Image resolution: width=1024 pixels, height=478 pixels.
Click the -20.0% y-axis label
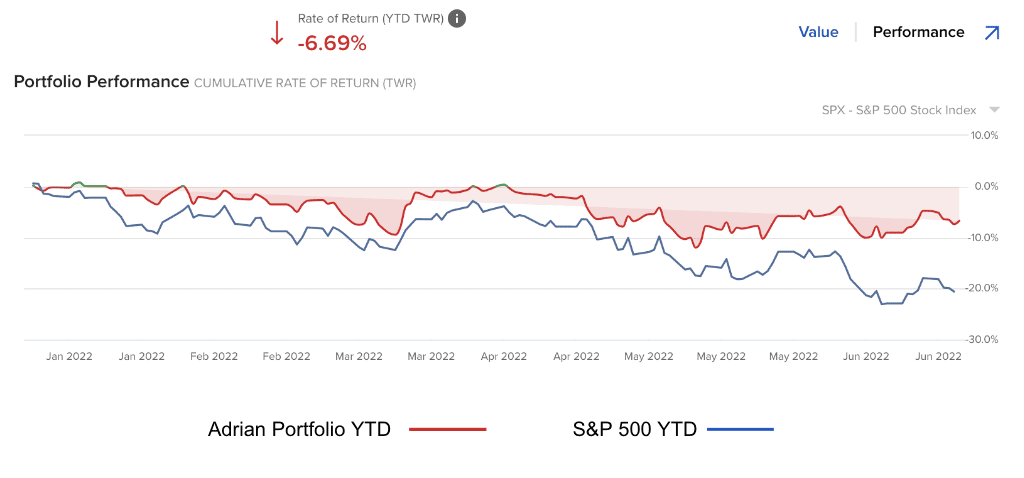(x=984, y=288)
